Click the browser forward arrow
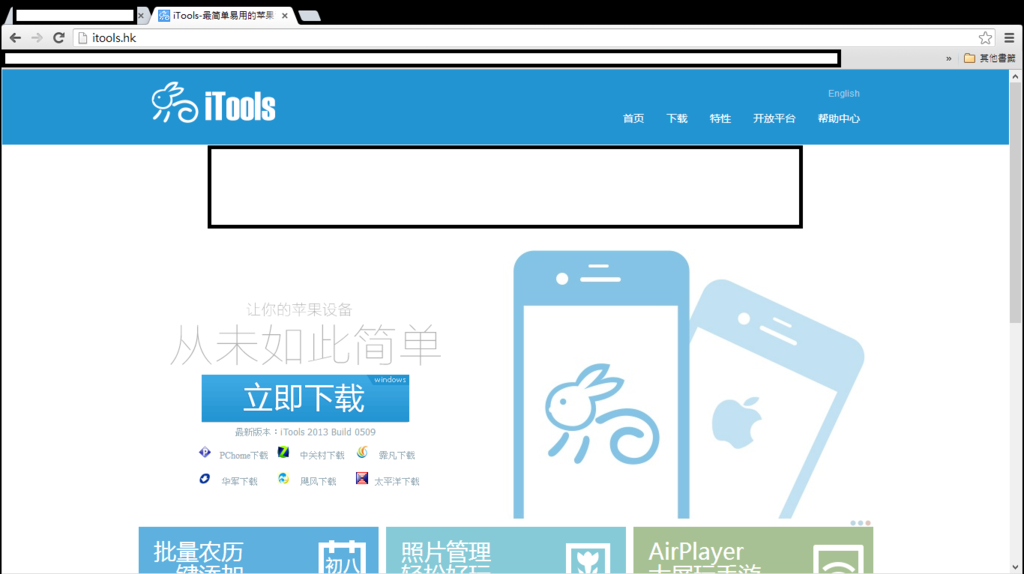Image resolution: width=1024 pixels, height=574 pixels. click(37, 38)
